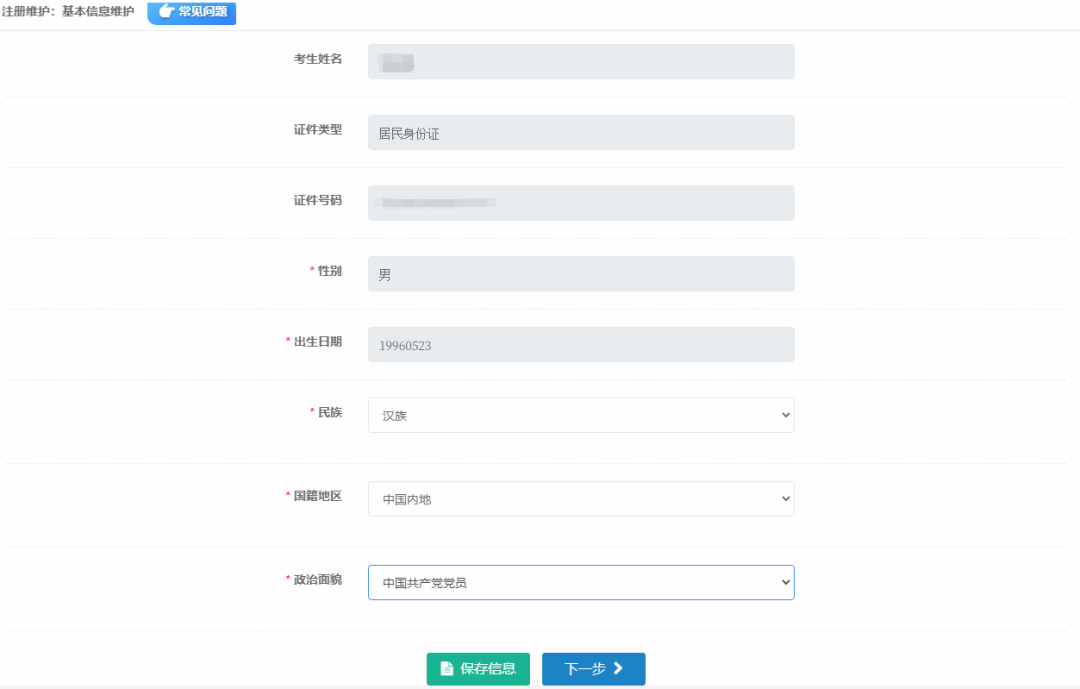Click the hand pointer icon beside 常见问题
1080x689 pixels.
click(x=166, y=11)
